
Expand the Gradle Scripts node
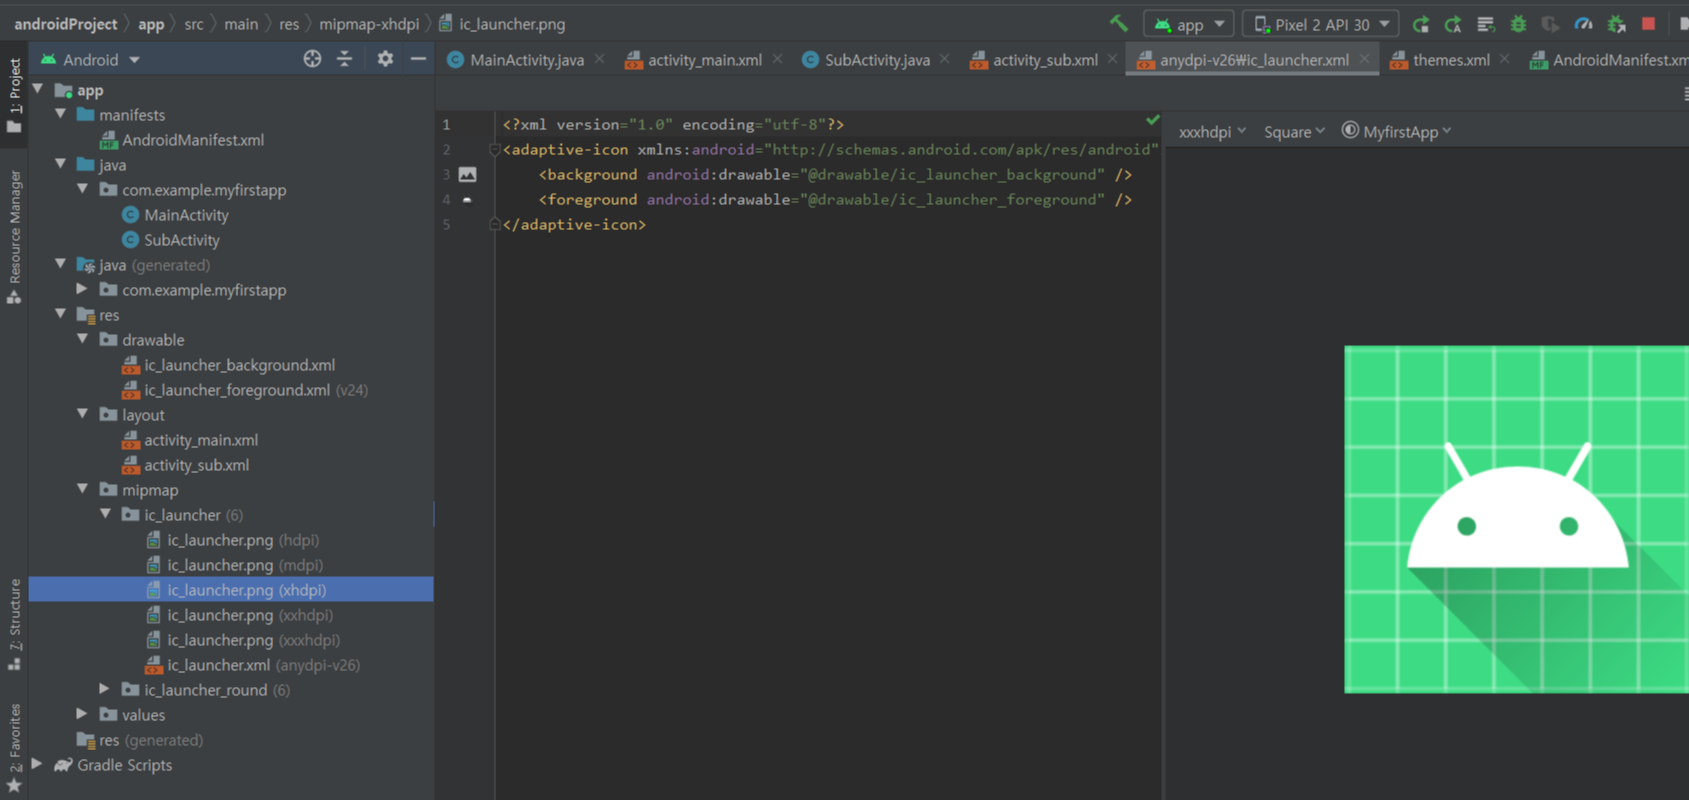click(x=38, y=764)
